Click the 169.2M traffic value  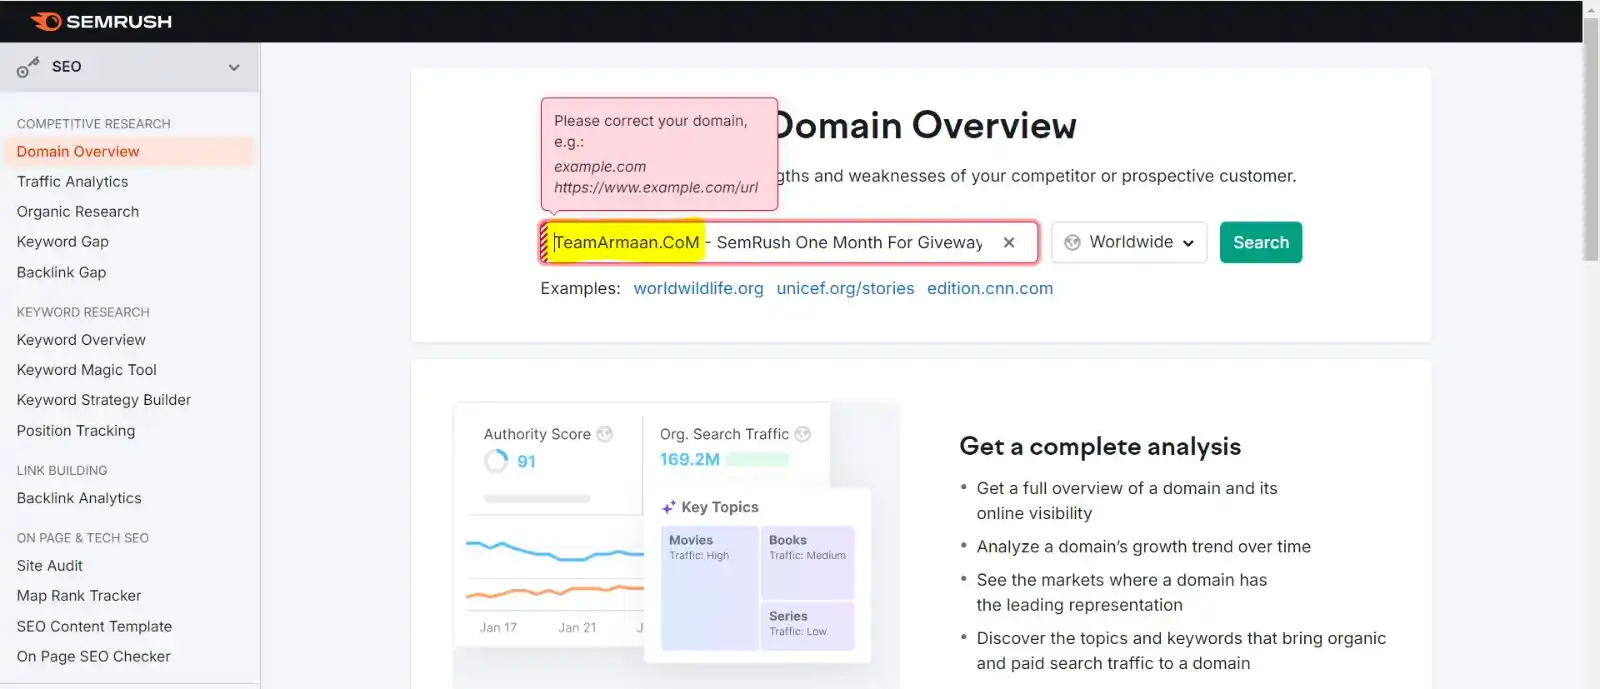[689, 460]
